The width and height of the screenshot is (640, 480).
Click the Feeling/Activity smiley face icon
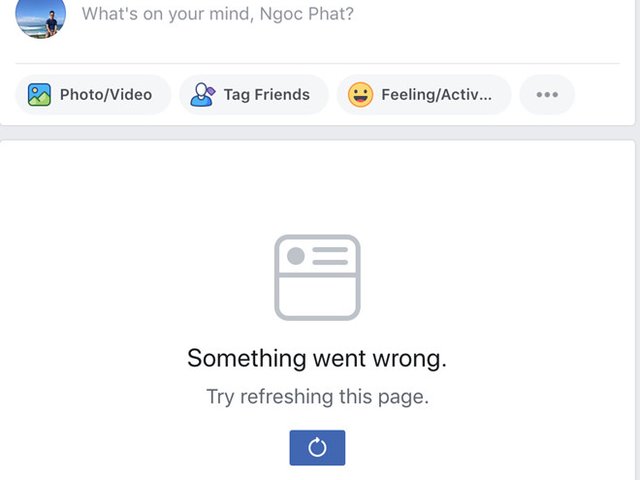pyautogui.click(x=360, y=95)
